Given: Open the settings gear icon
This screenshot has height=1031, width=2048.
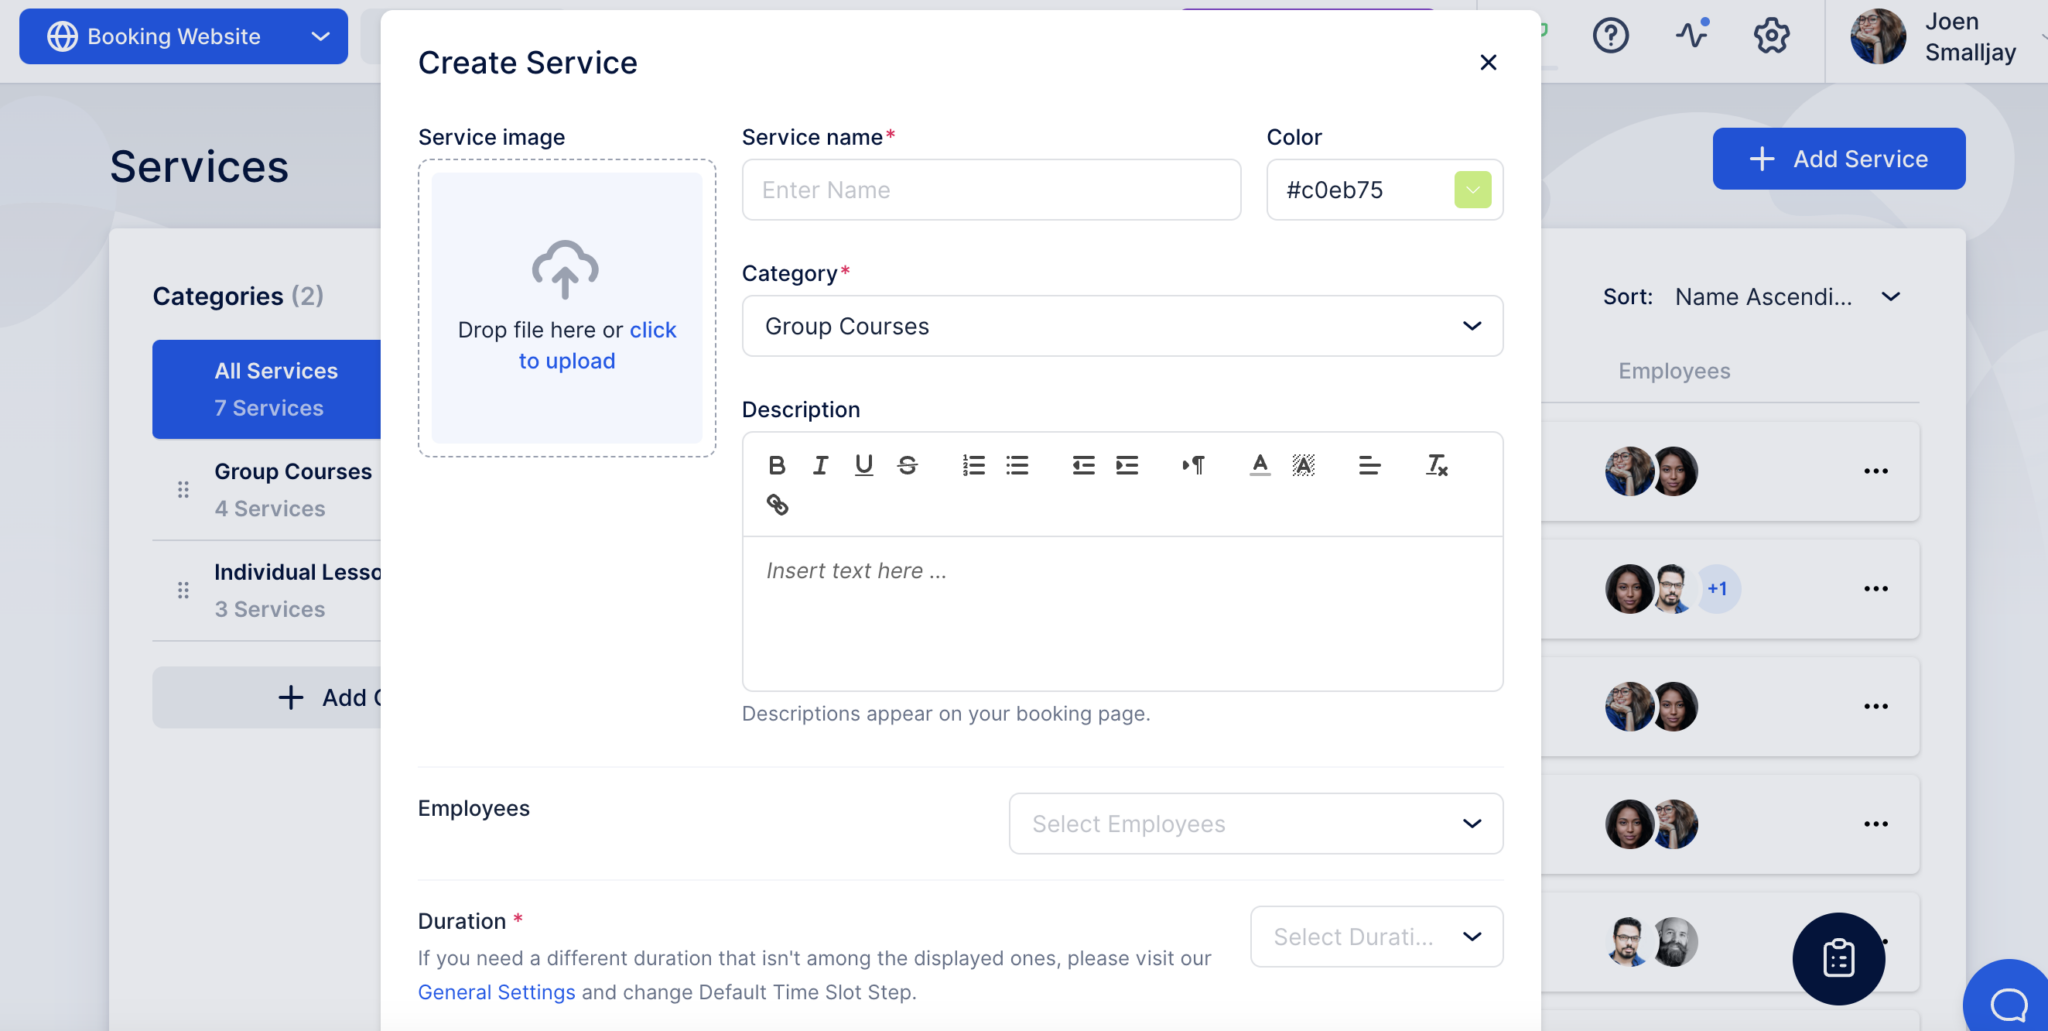Looking at the screenshot, I should pos(1772,35).
